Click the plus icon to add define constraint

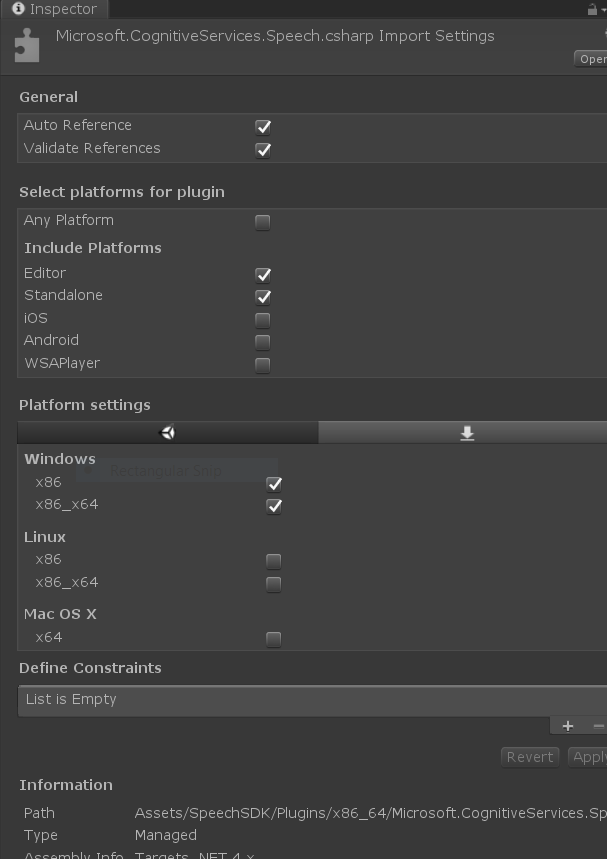(x=567, y=725)
